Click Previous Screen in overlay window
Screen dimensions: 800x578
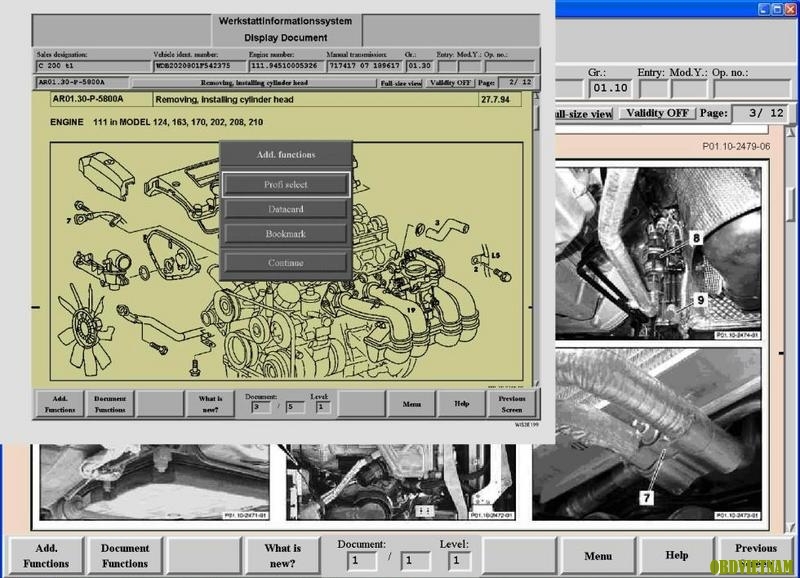point(512,404)
